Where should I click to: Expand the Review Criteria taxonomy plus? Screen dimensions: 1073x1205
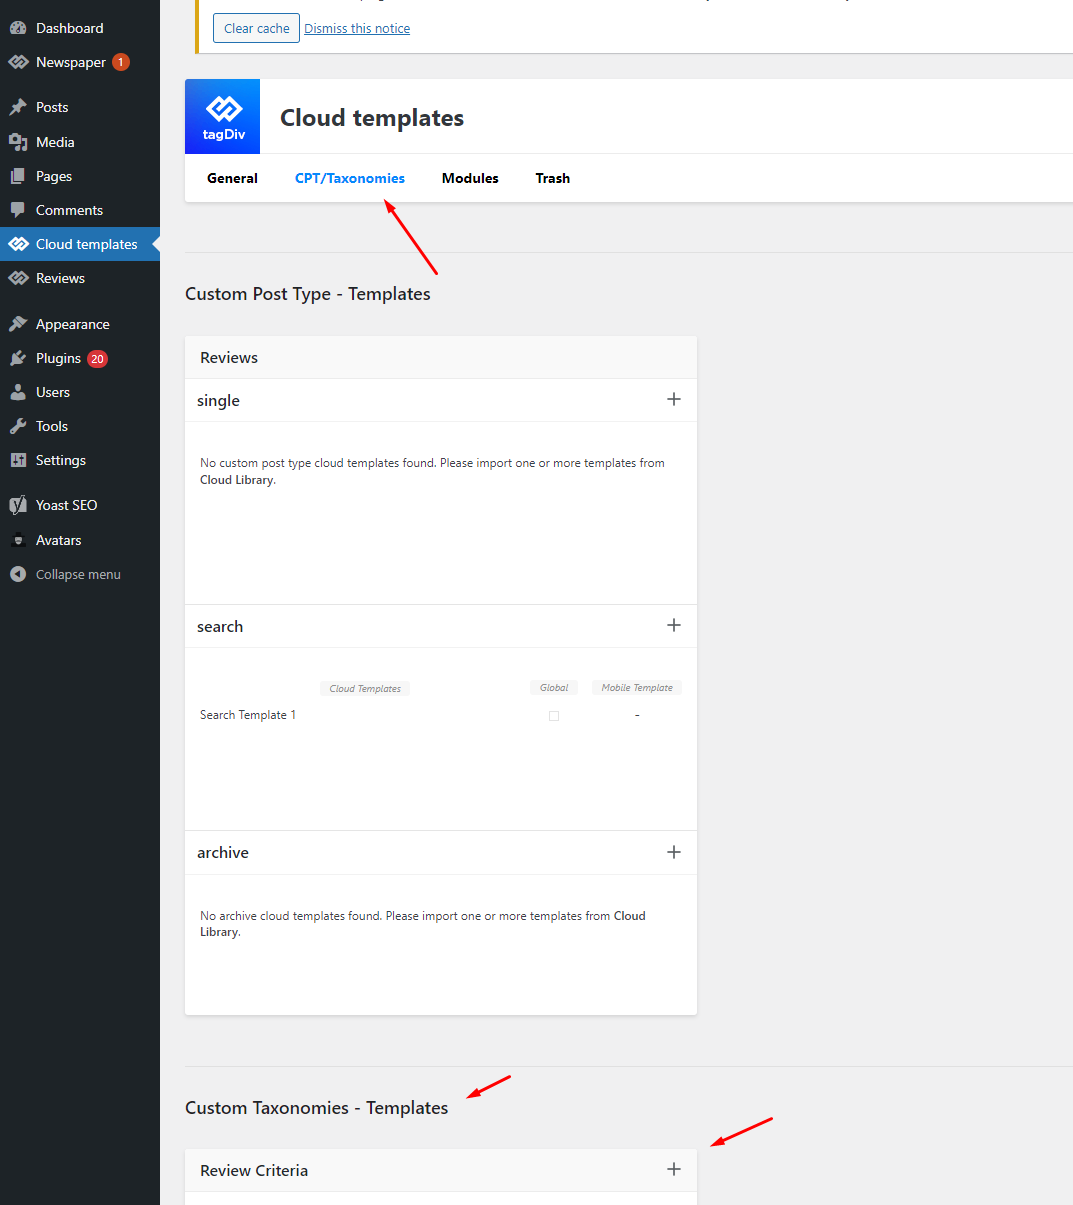[674, 1169]
